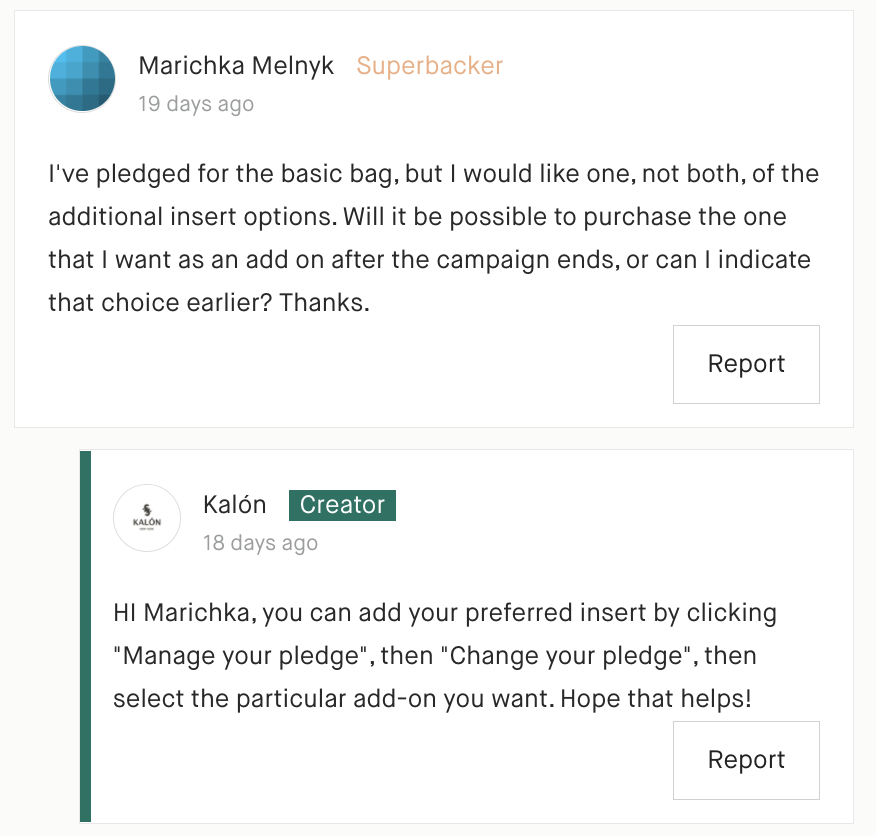Click the "Change your pledge" quoted text
Viewport: 876px width, 836px height.
[x=566, y=656]
